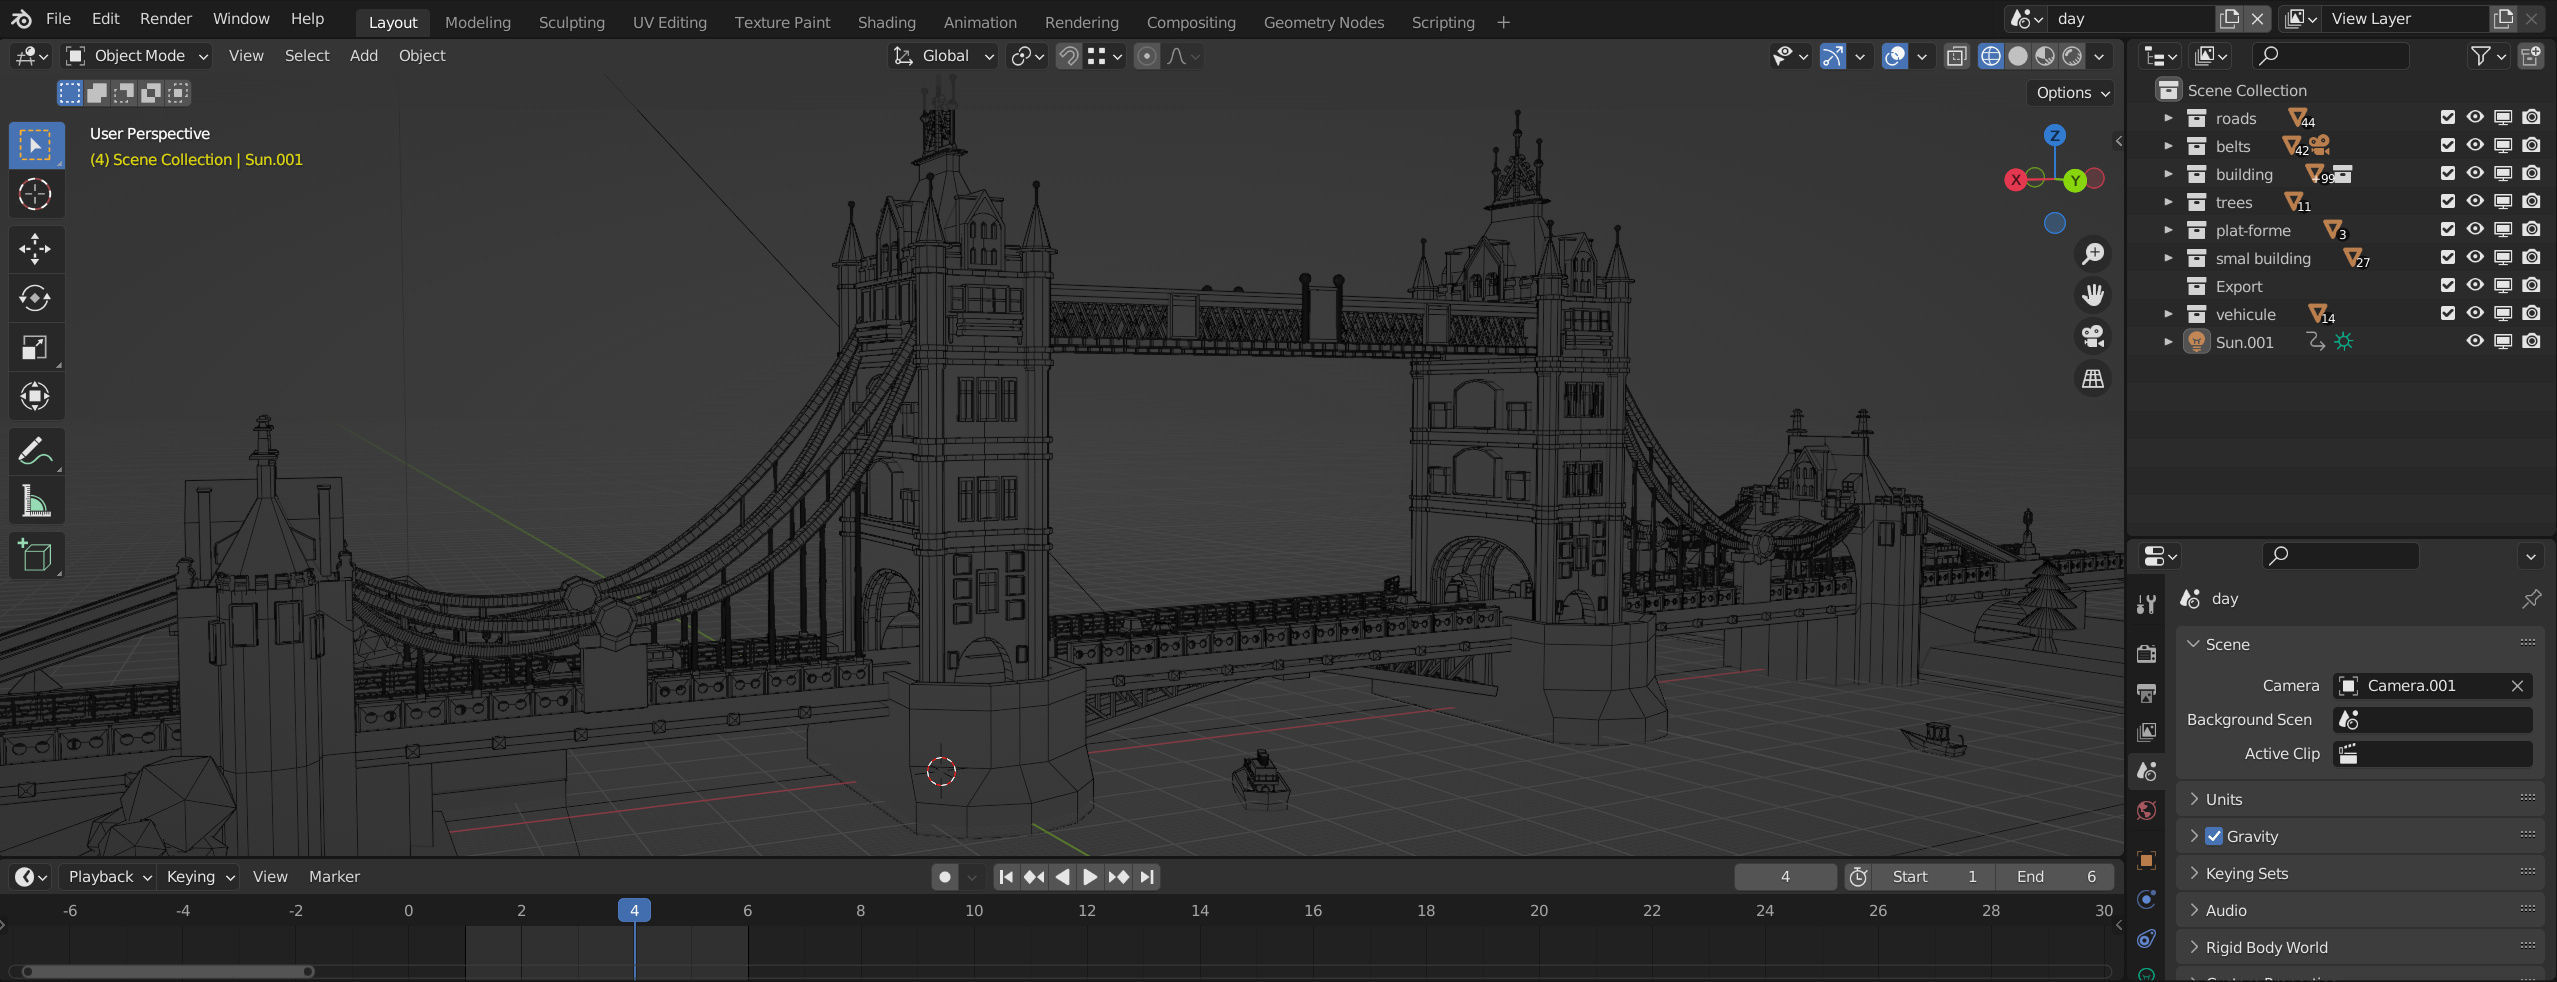Image resolution: width=2557 pixels, height=982 pixels.
Task: Disable rendering for building collection
Action: [x=2531, y=173]
